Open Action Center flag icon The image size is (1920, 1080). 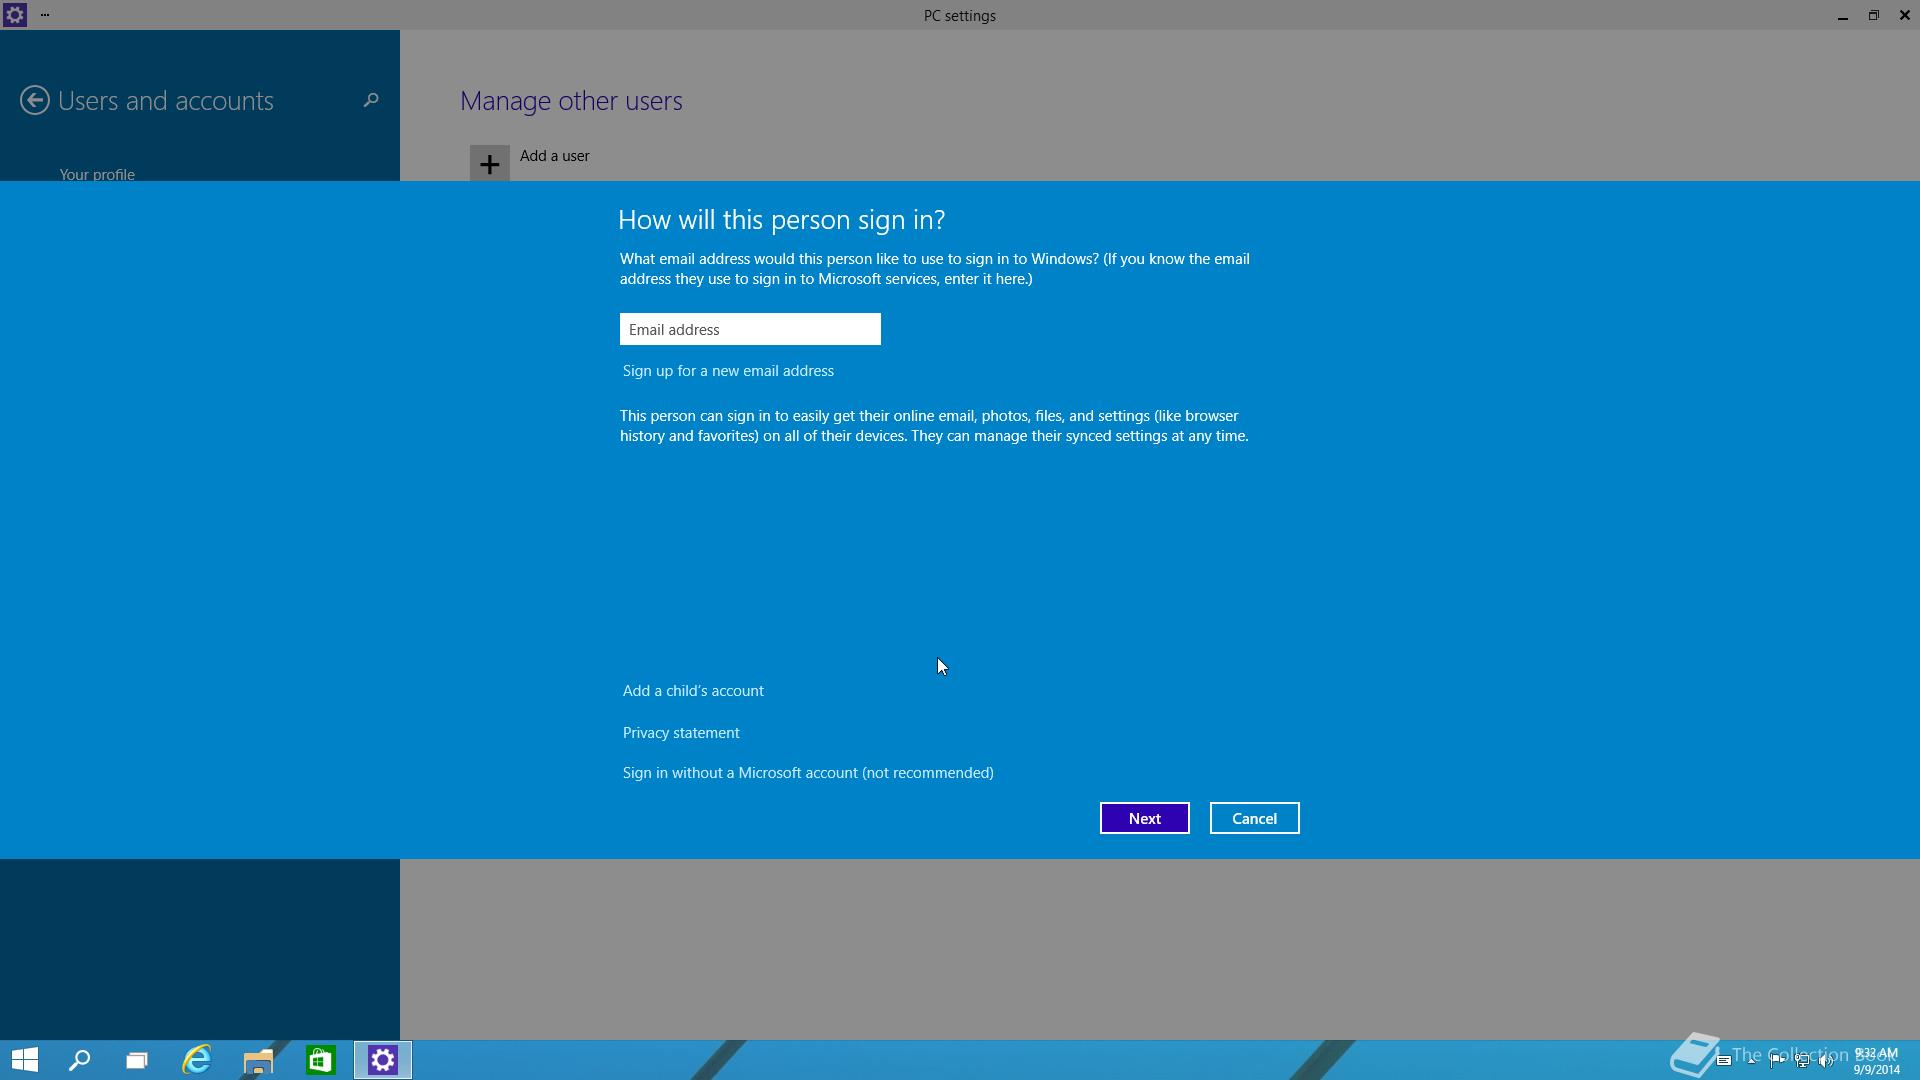pos(1777,1061)
